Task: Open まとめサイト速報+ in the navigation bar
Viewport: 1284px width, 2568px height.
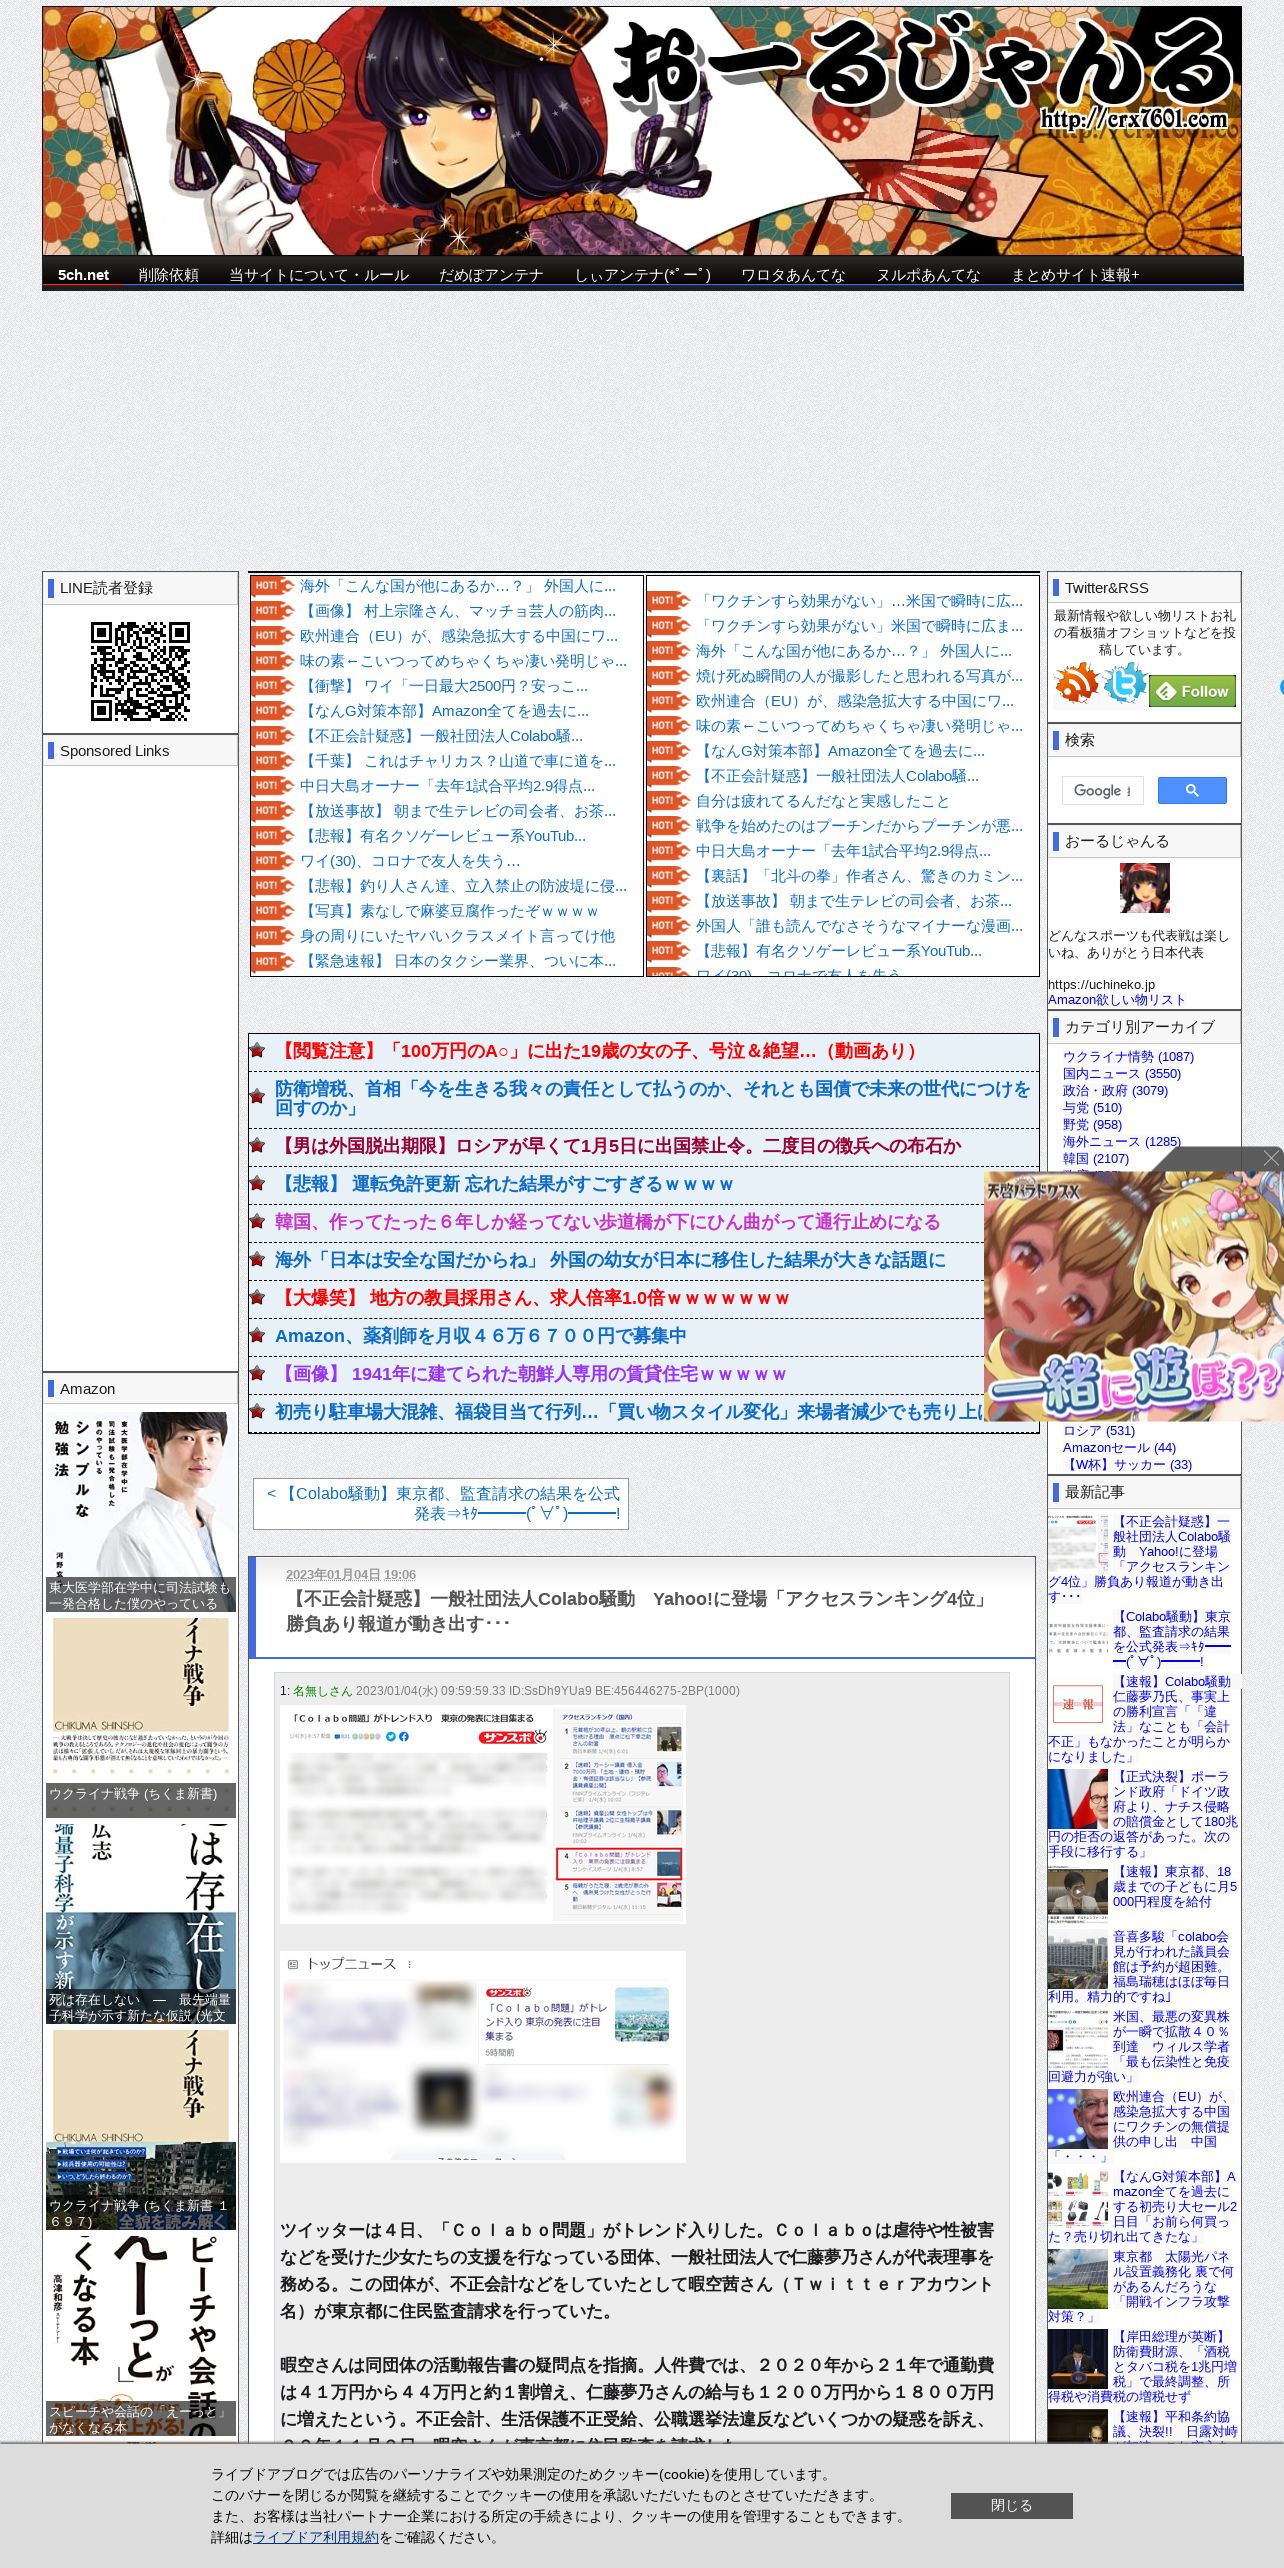Action: coord(1075,274)
